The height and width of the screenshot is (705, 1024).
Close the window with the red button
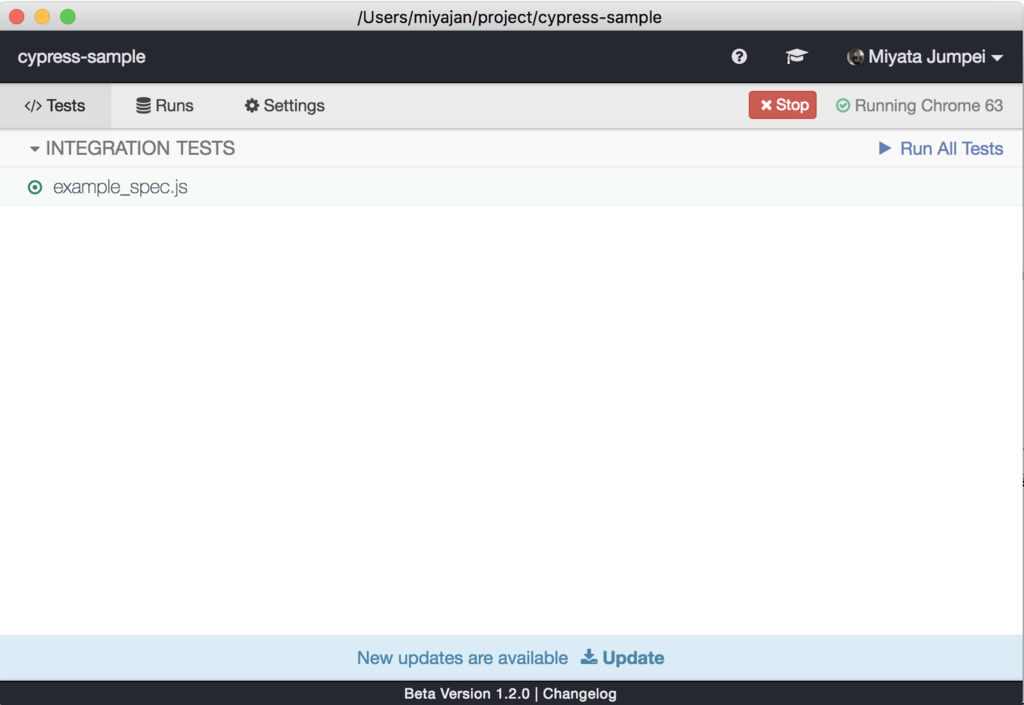(17, 16)
